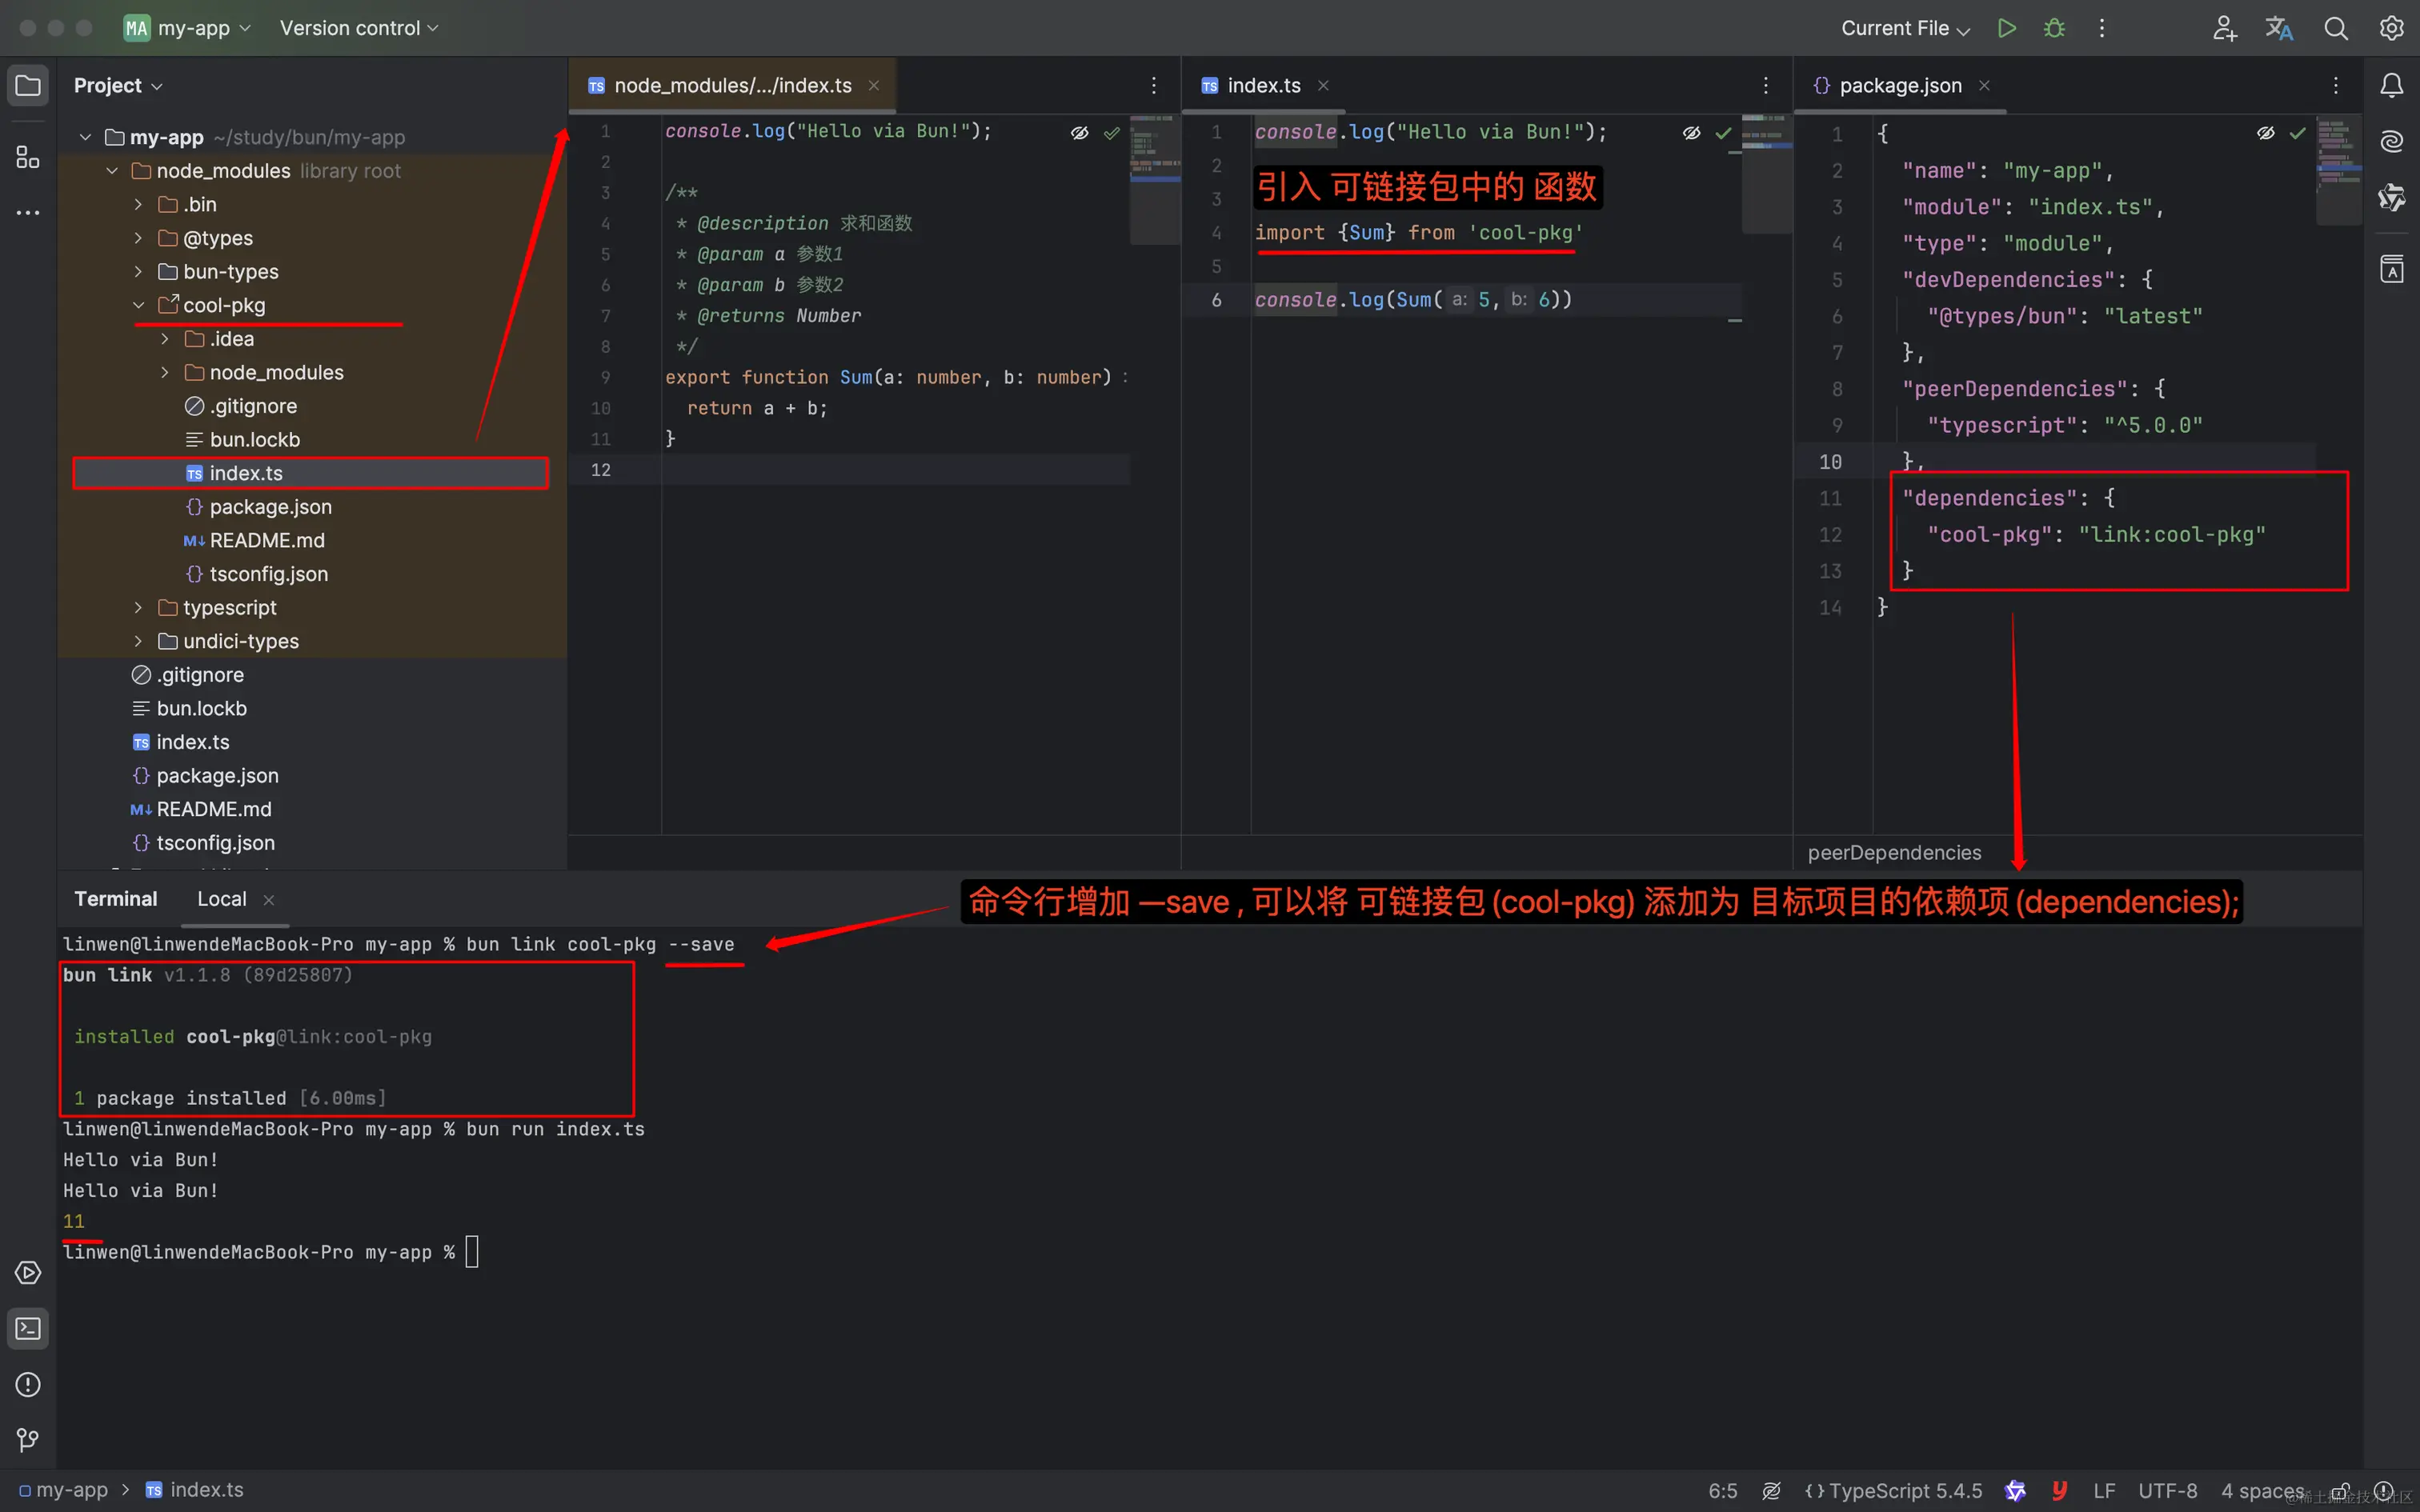Toggle reader mode eye in package.json editor
Image resolution: width=2420 pixels, height=1512 pixels.
pyautogui.click(x=2266, y=132)
